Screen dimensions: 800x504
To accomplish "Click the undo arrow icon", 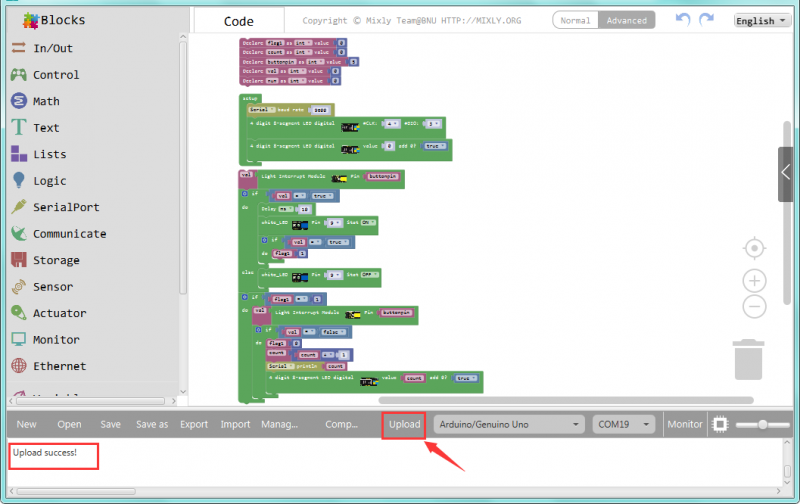I will point(683,20).
